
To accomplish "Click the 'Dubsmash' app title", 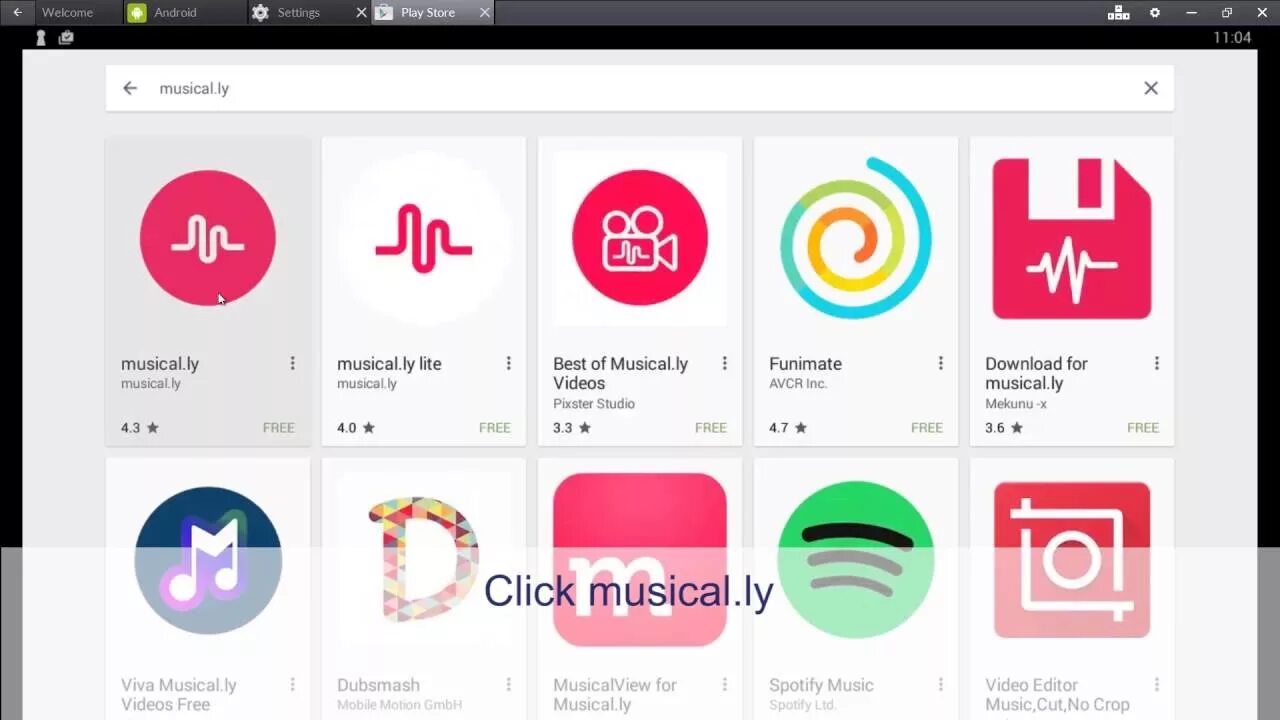I will click(x=378, y=685).
